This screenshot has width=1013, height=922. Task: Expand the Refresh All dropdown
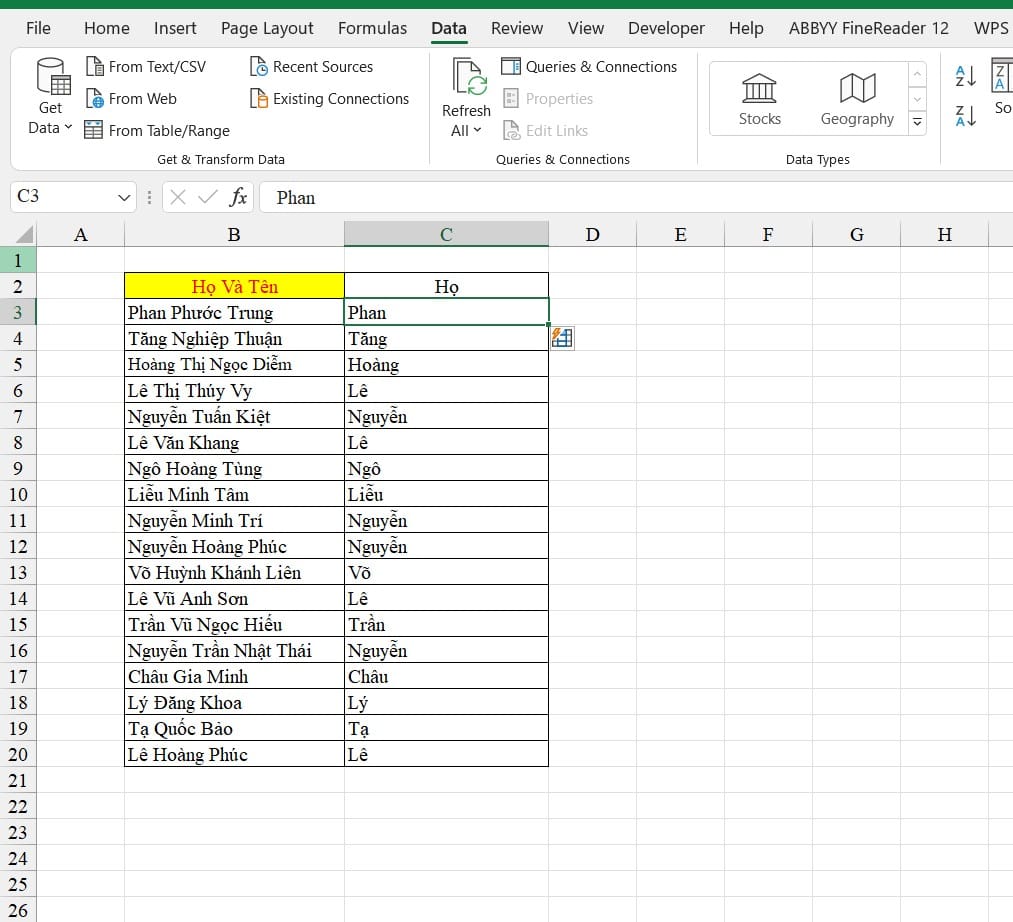(466, 130)
